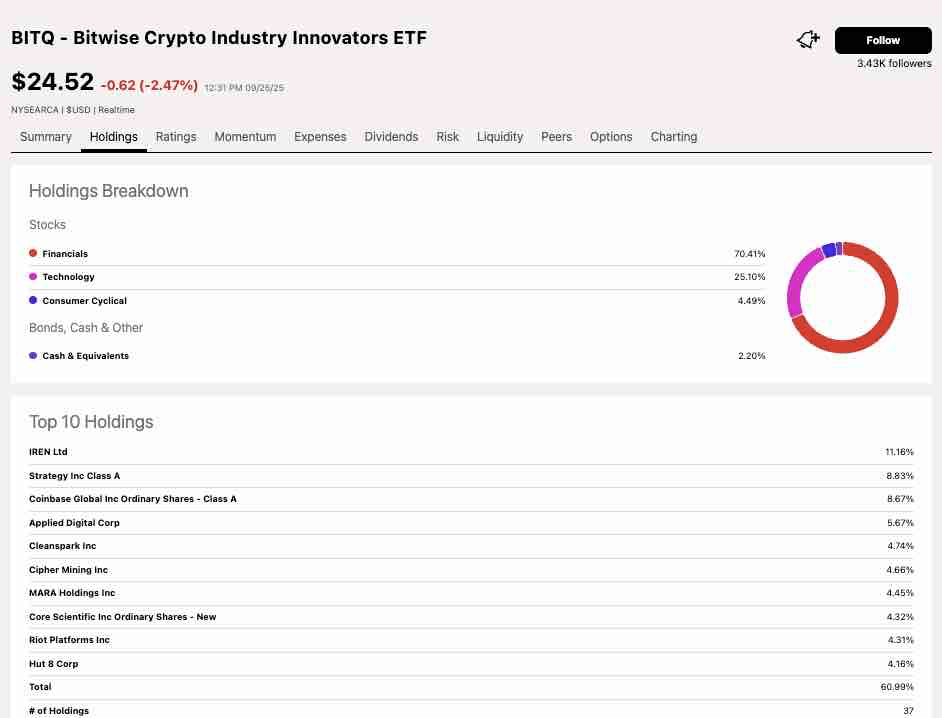Open the IREN Ltd holding

(x=48, y=451)
